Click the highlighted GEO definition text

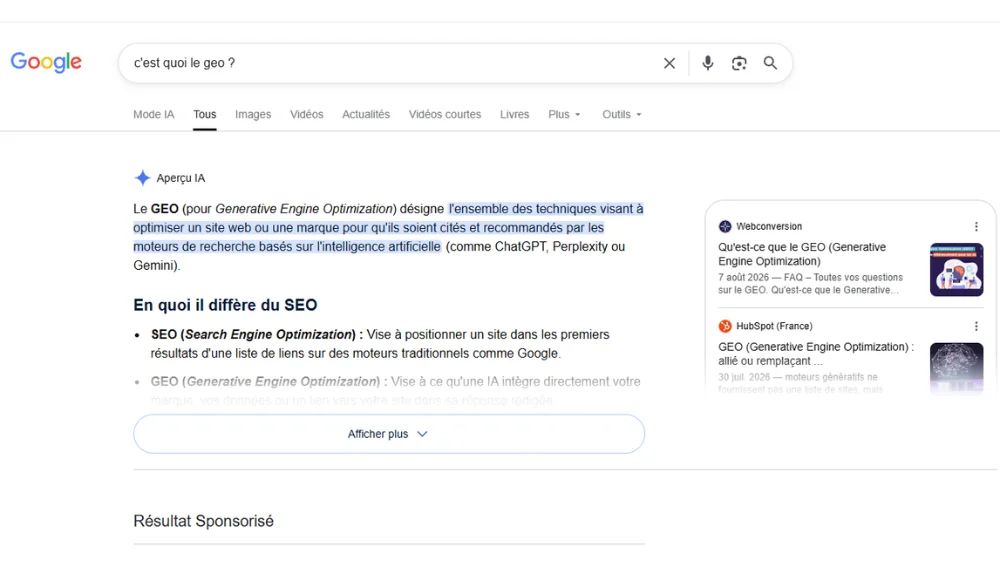(388, 228)
